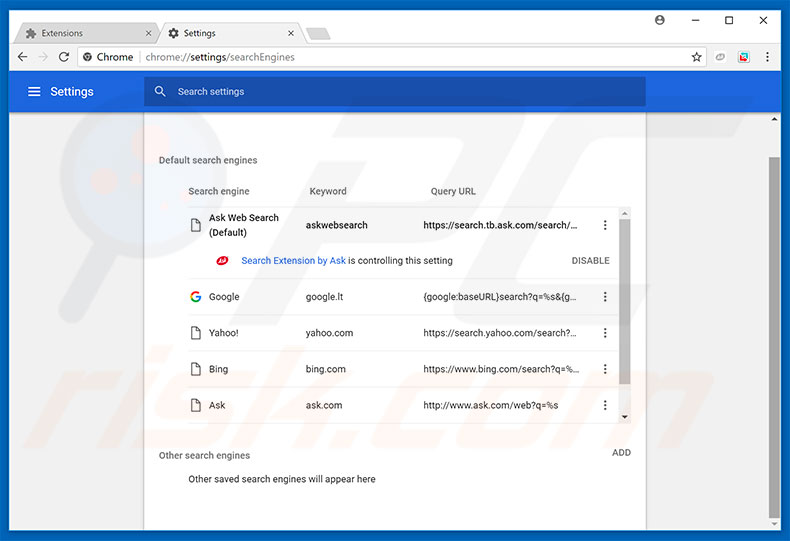This screenshot has height=541, width=790.
Task: Click the page icon beside Yahoo!
Action: tap(195, 333)
